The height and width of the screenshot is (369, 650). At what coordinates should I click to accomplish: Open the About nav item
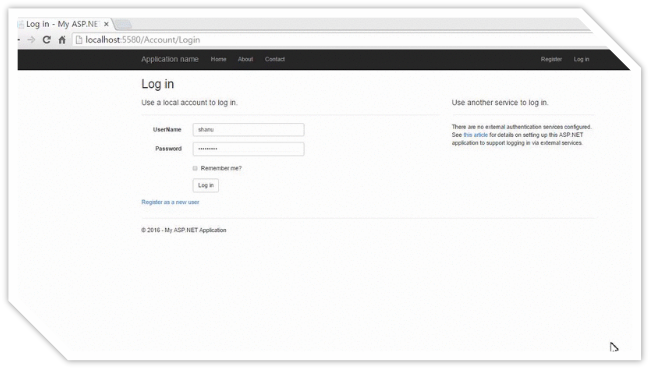[x=245, y=59]
